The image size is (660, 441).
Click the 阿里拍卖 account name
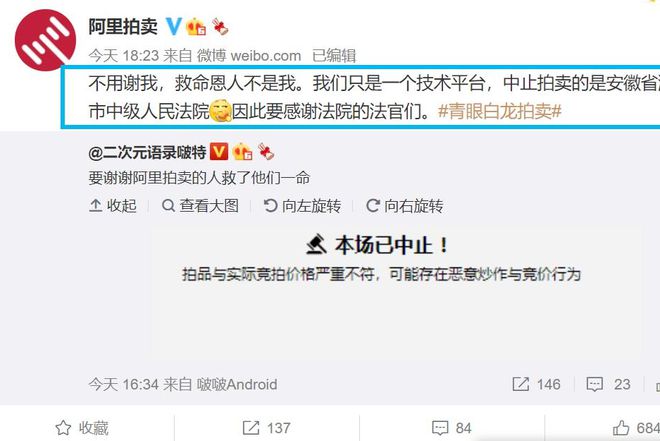(123, 27)
